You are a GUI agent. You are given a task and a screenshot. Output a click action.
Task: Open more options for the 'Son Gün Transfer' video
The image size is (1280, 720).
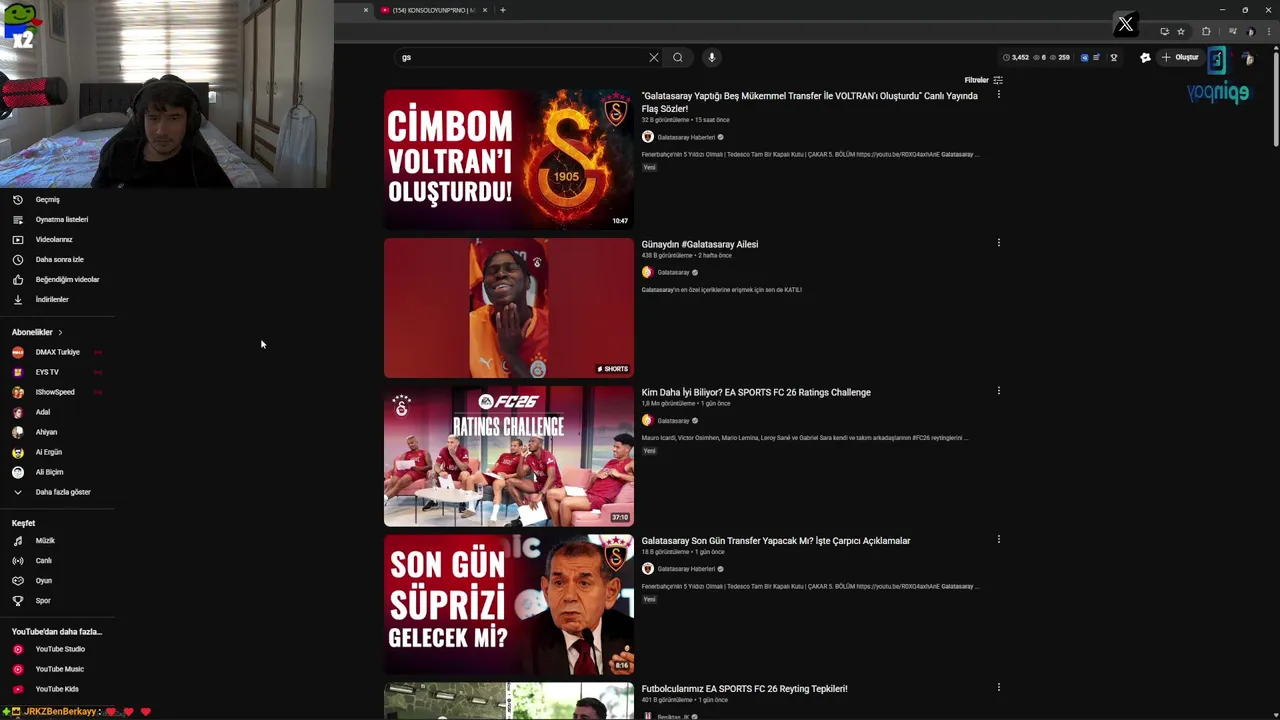pyautogui.click(x=998, y=539)
